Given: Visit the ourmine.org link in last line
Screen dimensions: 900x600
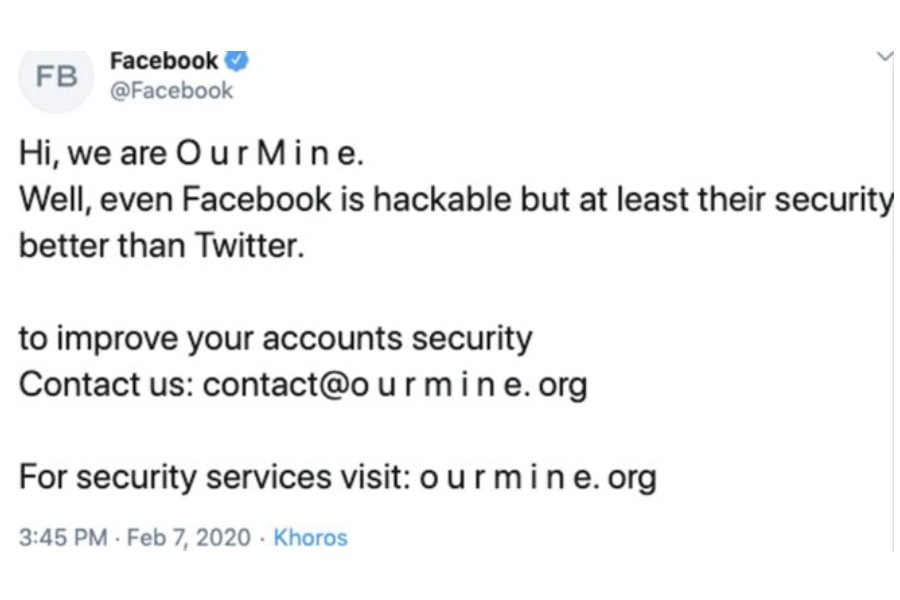Looking at the screenshot, I should tap(537, 477).
